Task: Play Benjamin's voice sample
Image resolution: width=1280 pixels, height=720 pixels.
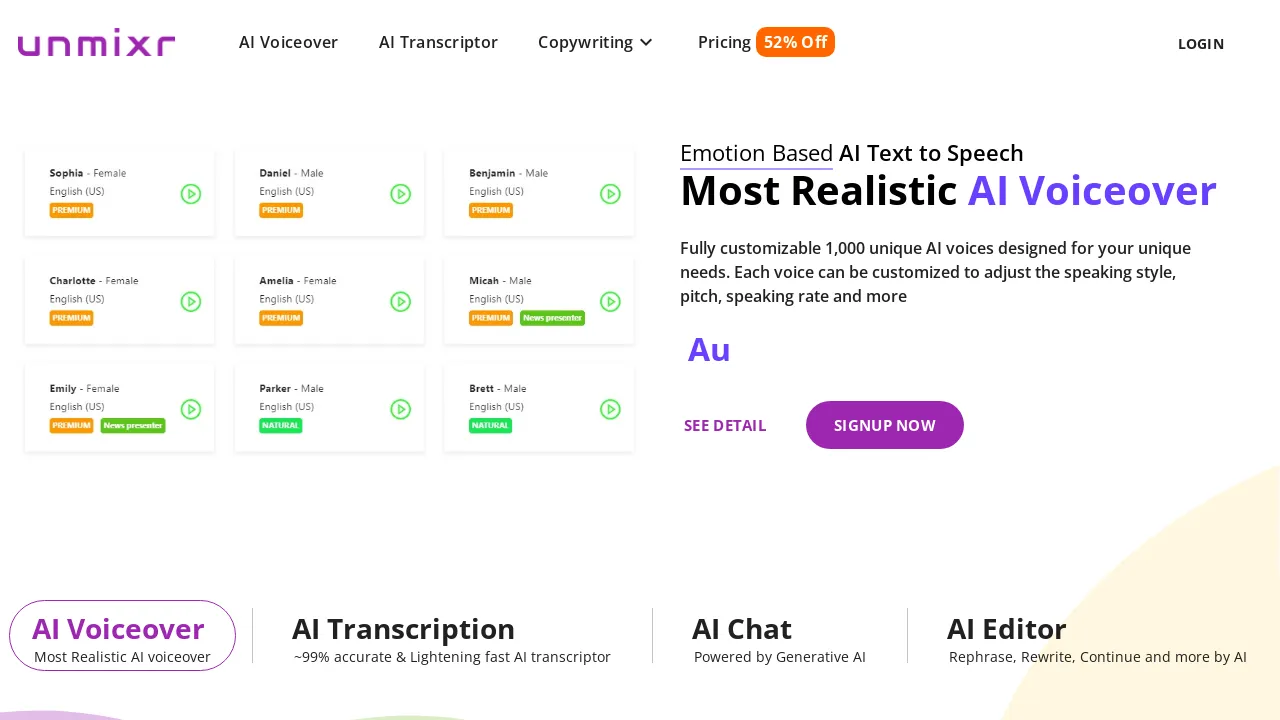Action: pos(610,194)
